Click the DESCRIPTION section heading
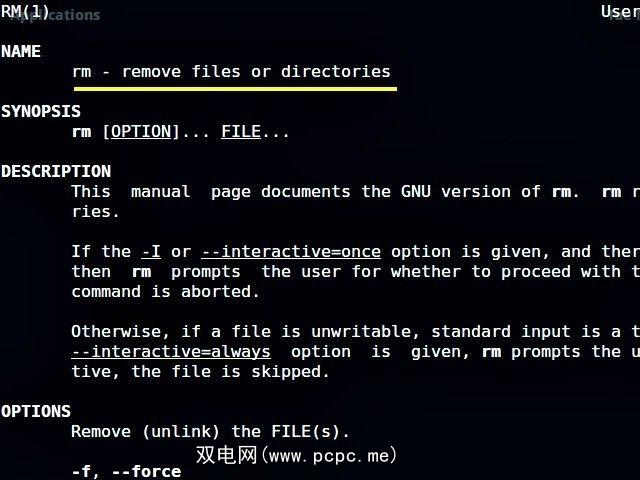The image size is (640, 480). point(56,171)
